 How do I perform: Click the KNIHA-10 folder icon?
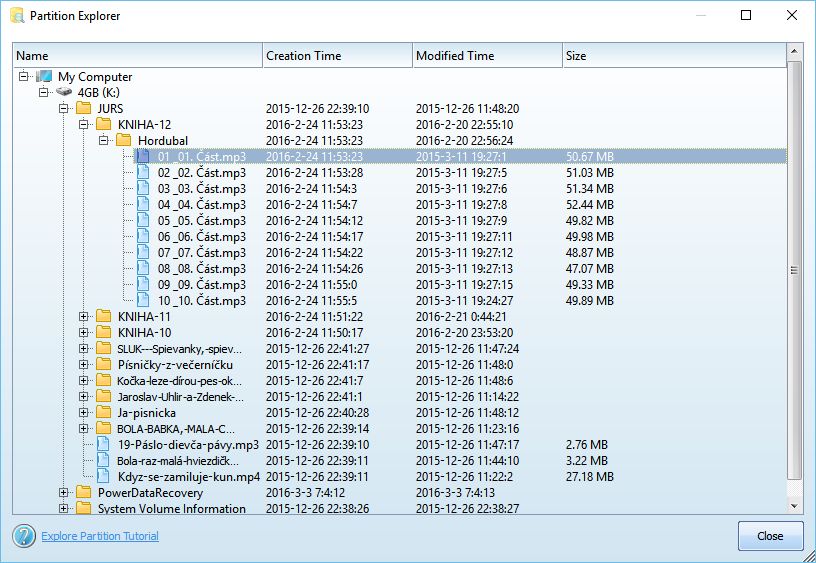click(104, 332)
